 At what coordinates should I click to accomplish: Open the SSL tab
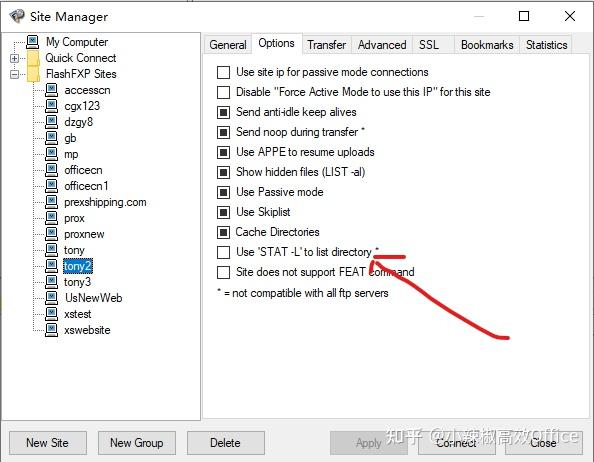[x=429, y=45]
